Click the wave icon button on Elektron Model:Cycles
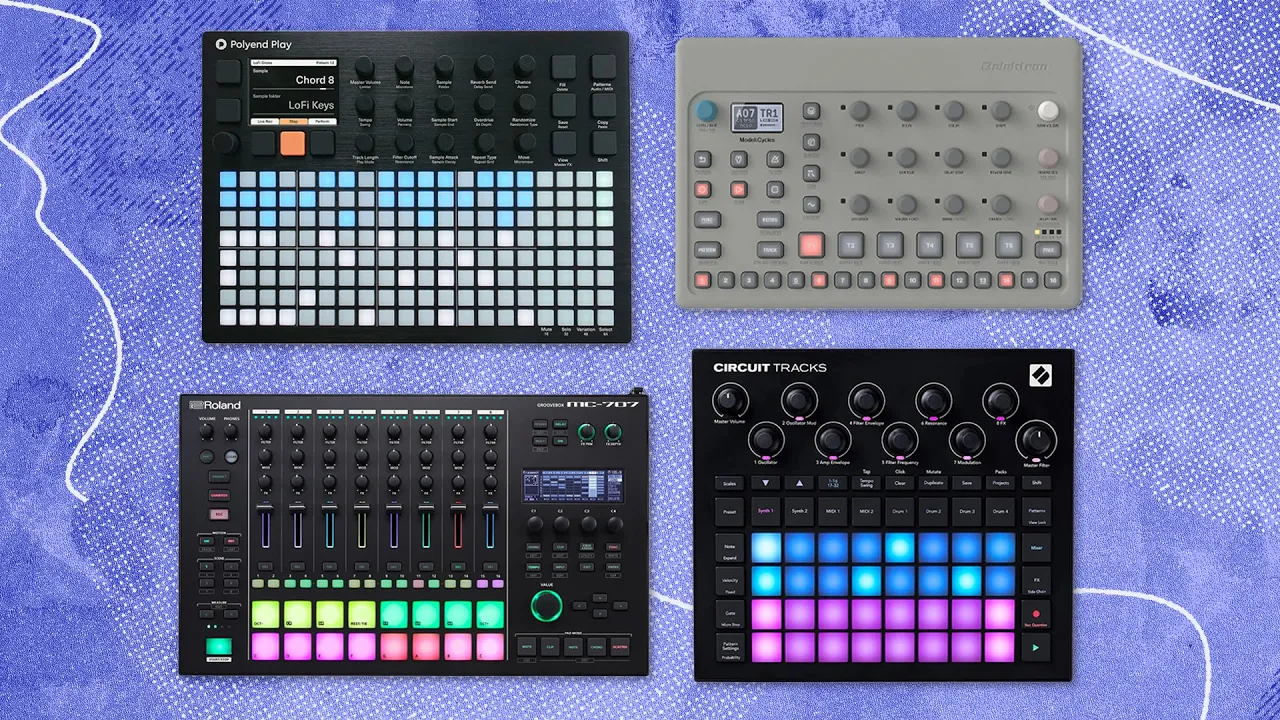This screenshot has height=720, width=1280. point(811,204)
